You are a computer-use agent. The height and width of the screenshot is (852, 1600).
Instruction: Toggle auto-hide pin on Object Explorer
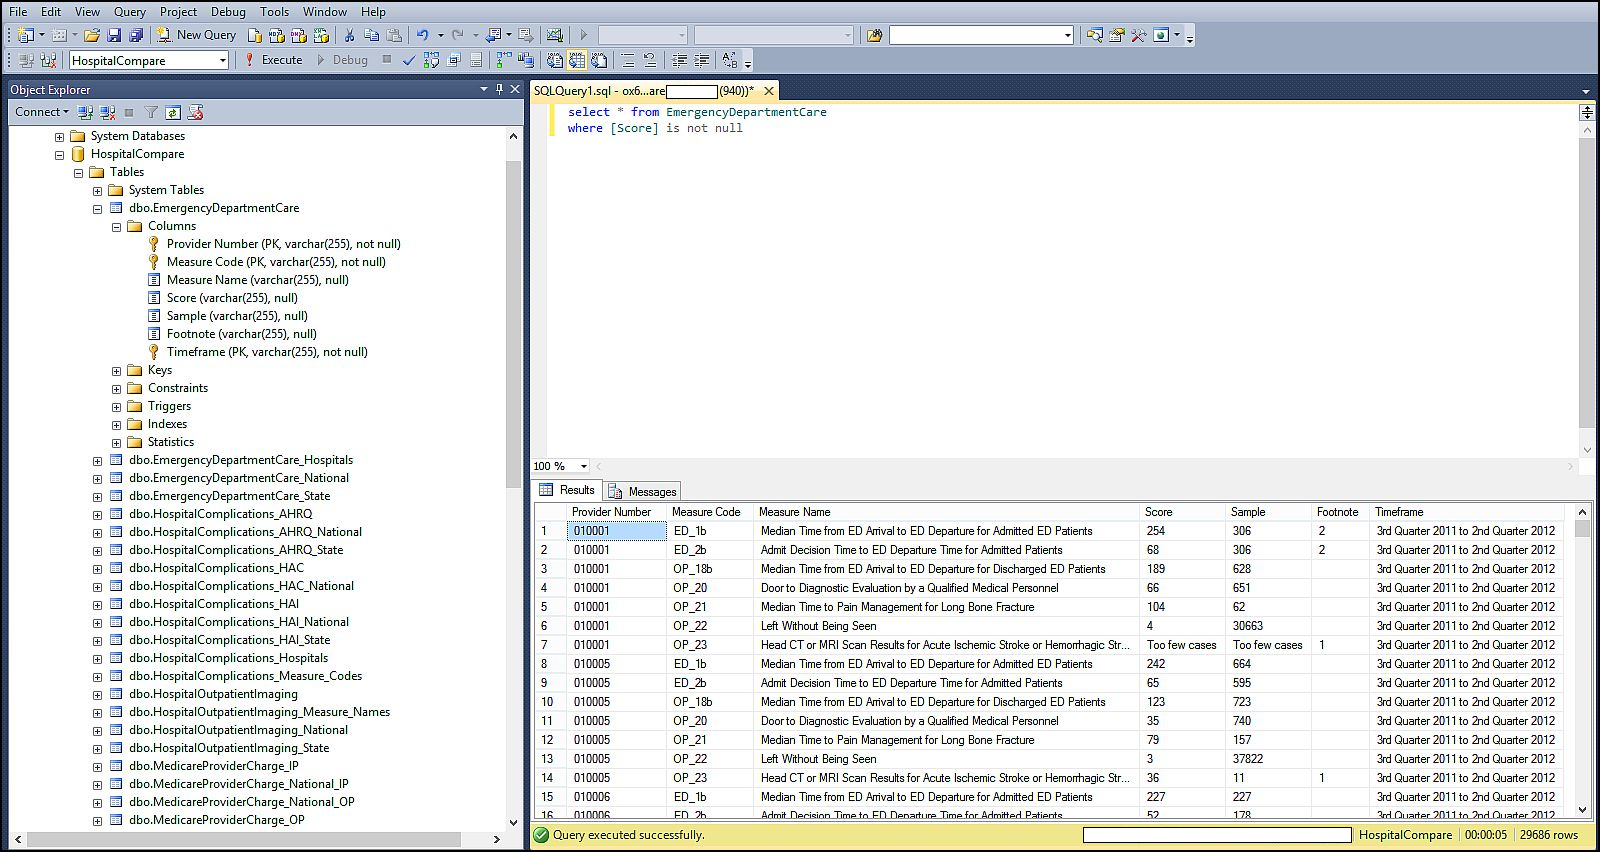[499, 89]
